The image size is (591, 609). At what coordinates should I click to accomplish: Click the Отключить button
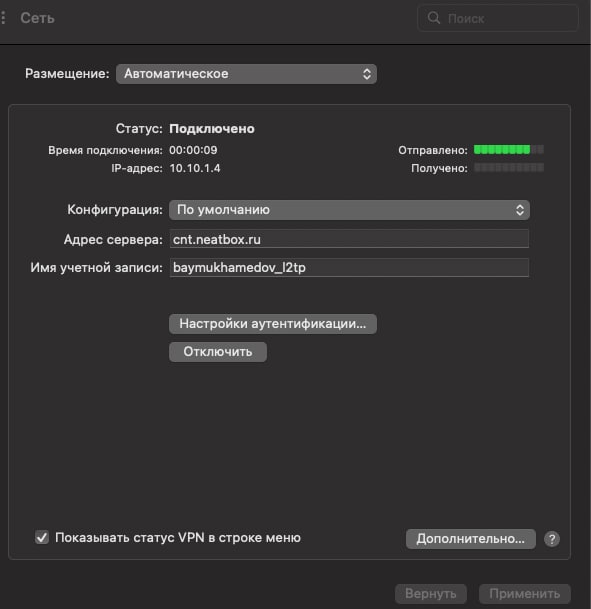(218, 352)
